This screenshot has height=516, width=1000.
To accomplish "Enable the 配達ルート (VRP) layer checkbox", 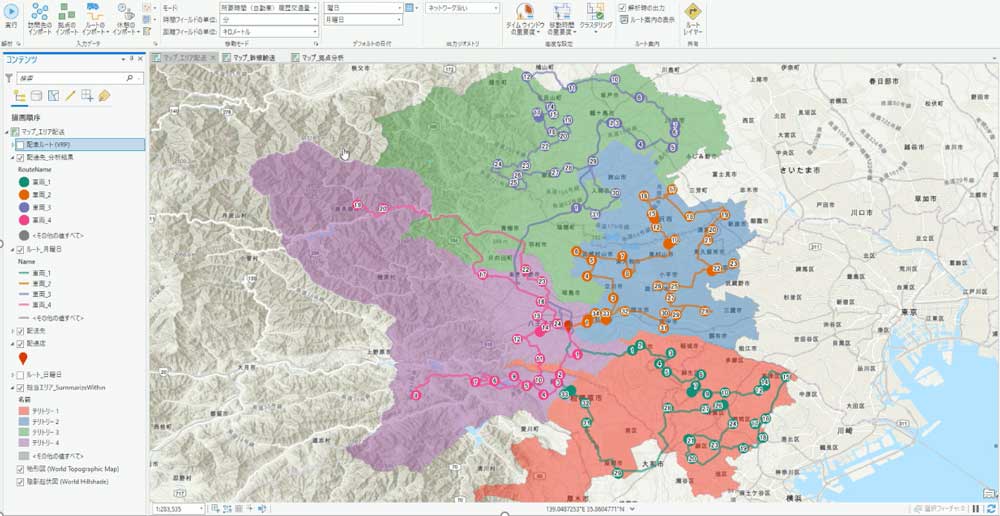I will point(20,145).
